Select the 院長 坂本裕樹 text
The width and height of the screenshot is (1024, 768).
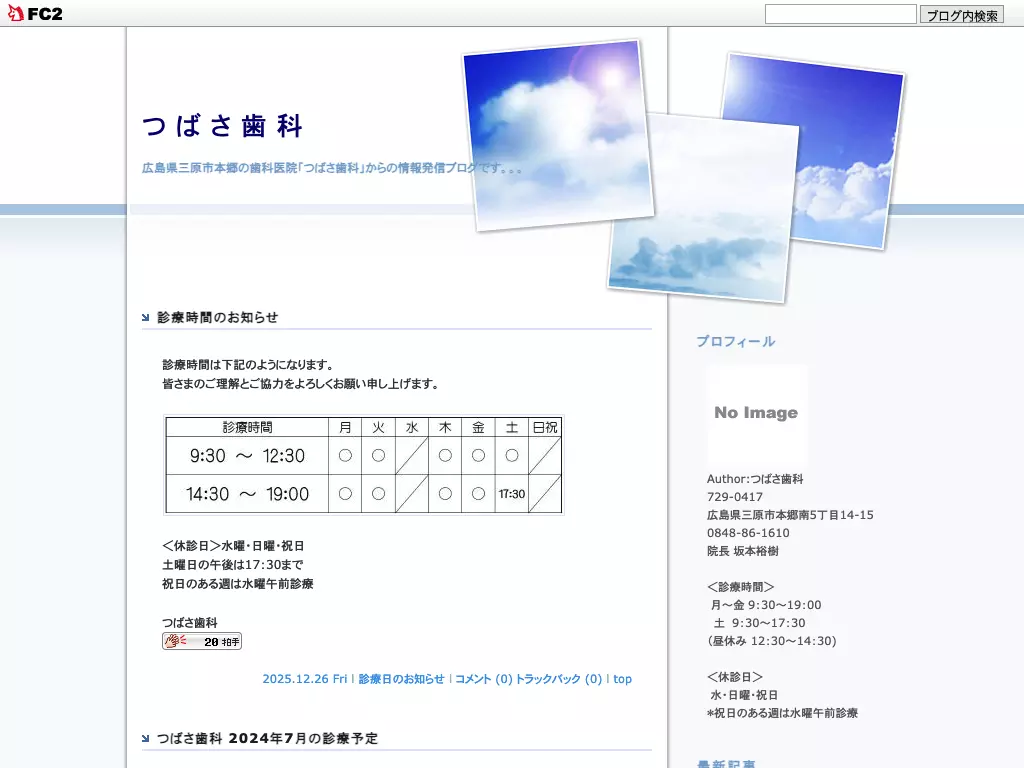click(x=743, y=551)
